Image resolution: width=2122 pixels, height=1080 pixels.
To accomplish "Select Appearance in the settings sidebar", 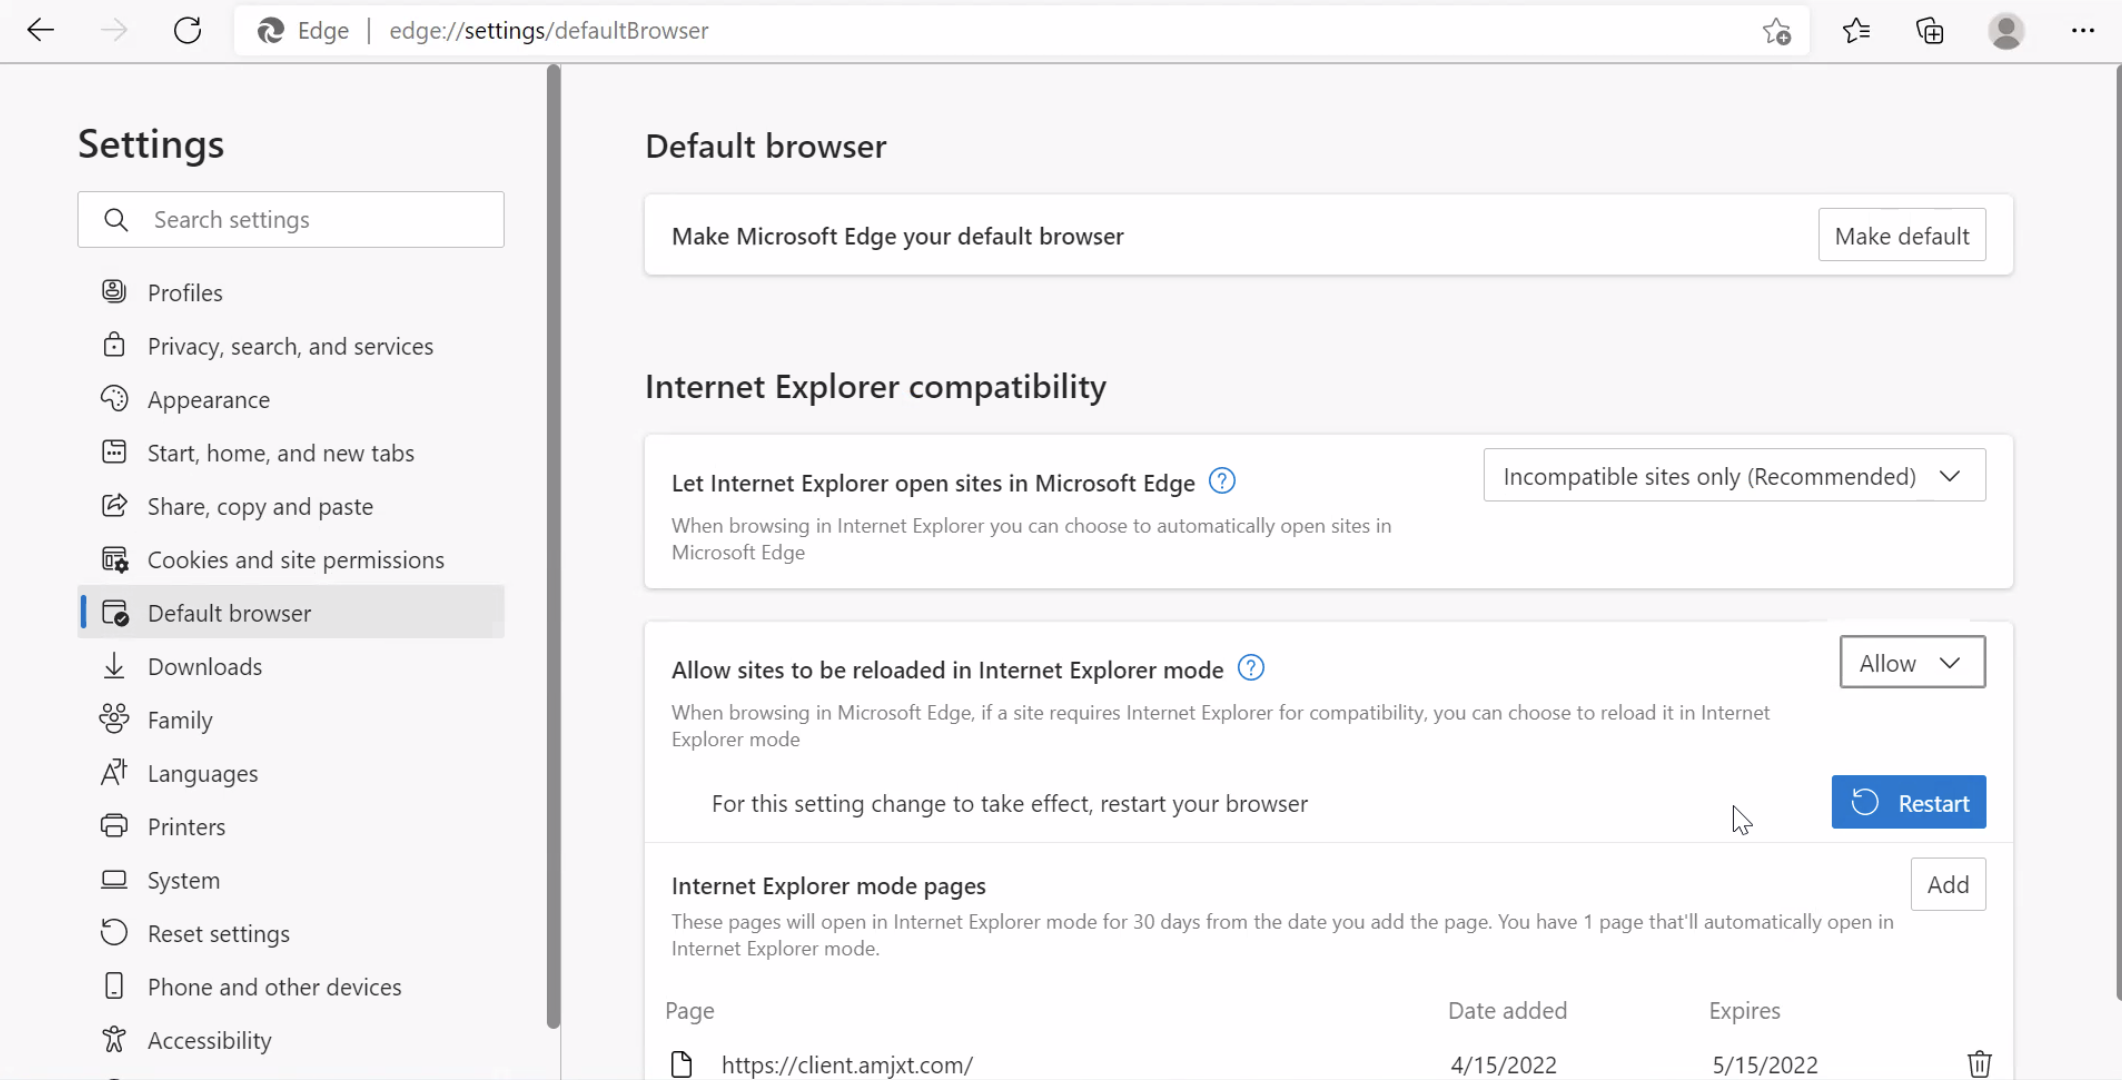I will [x=208, y=400].
